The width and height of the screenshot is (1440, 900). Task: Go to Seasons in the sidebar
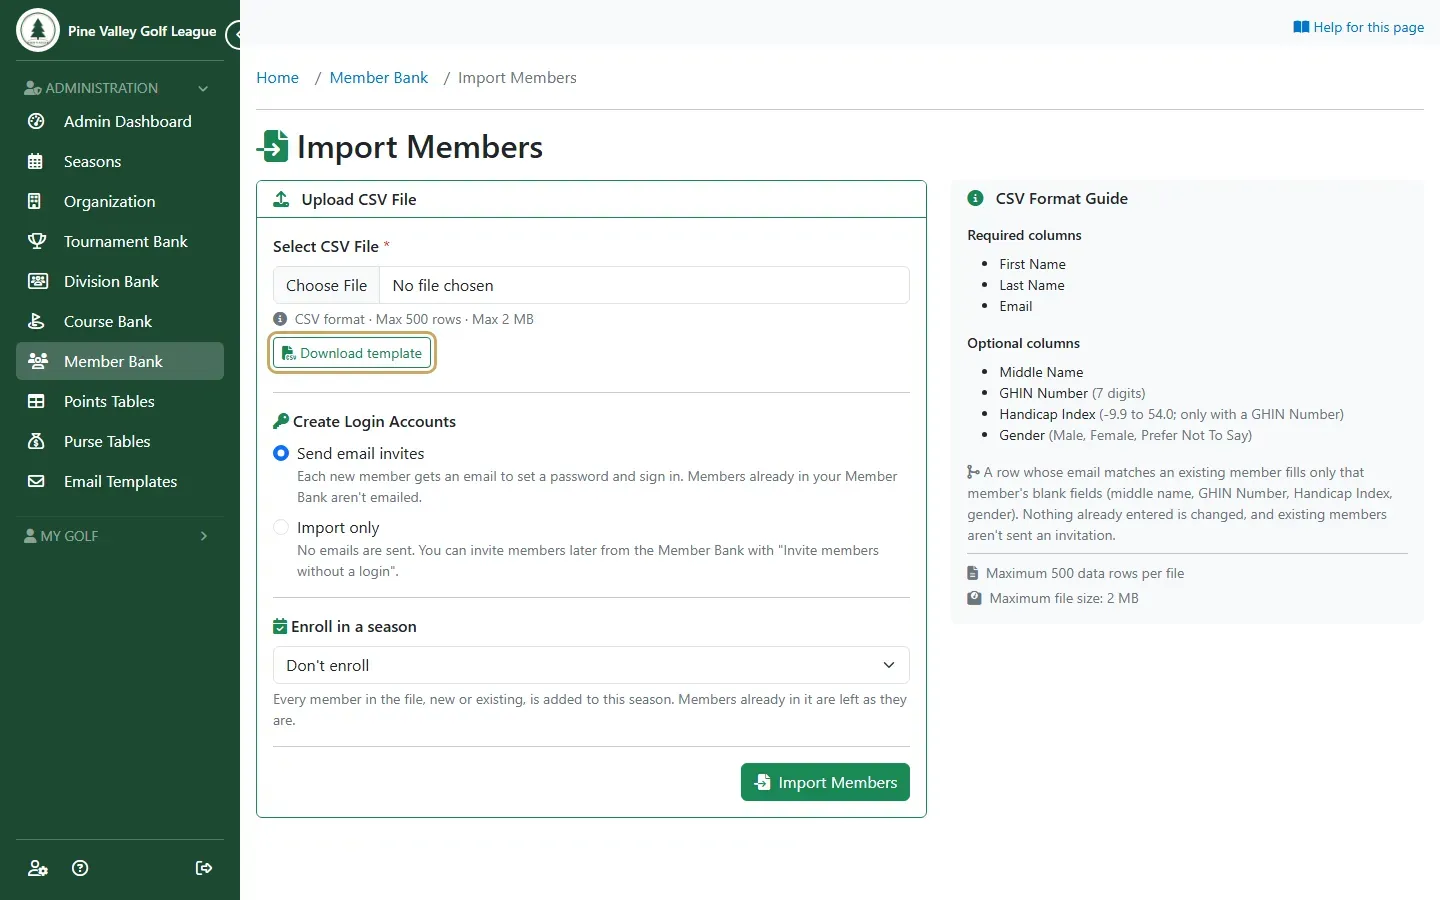[x=120, y=161]
